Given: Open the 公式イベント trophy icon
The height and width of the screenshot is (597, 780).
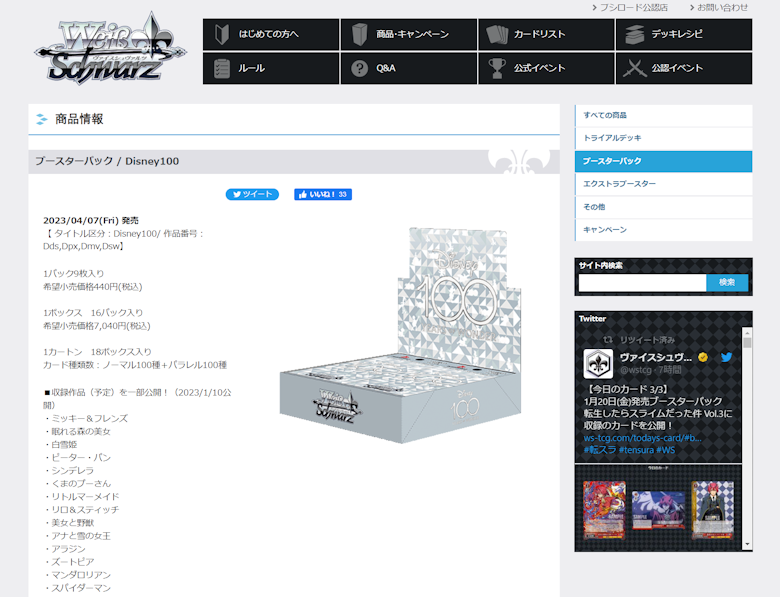Looking at the screenshot, I should [x=497, y=69].
